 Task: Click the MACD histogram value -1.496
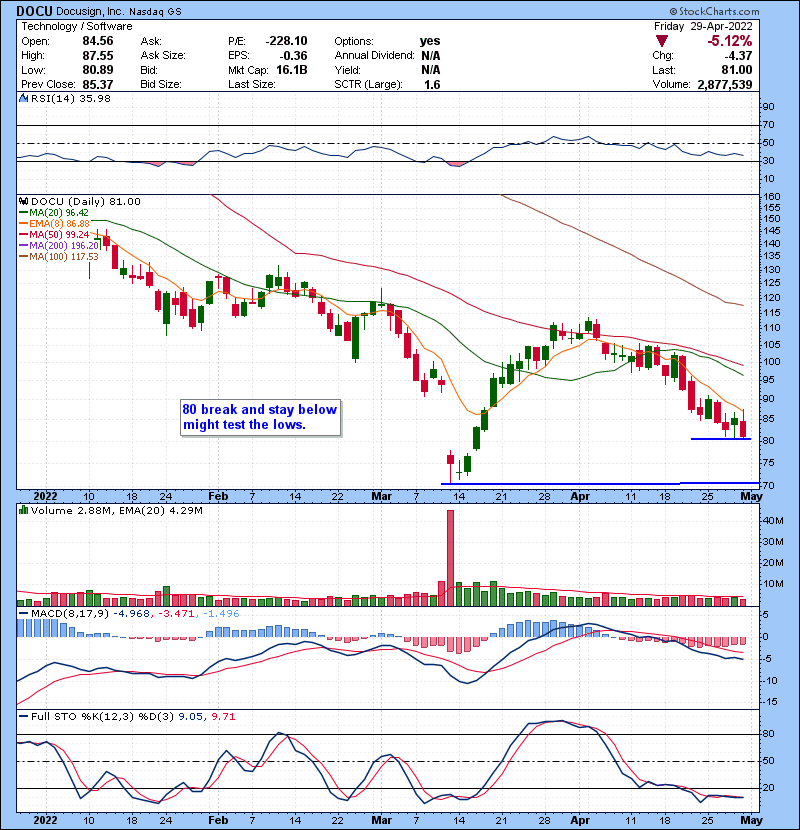[x=220, y=614]
